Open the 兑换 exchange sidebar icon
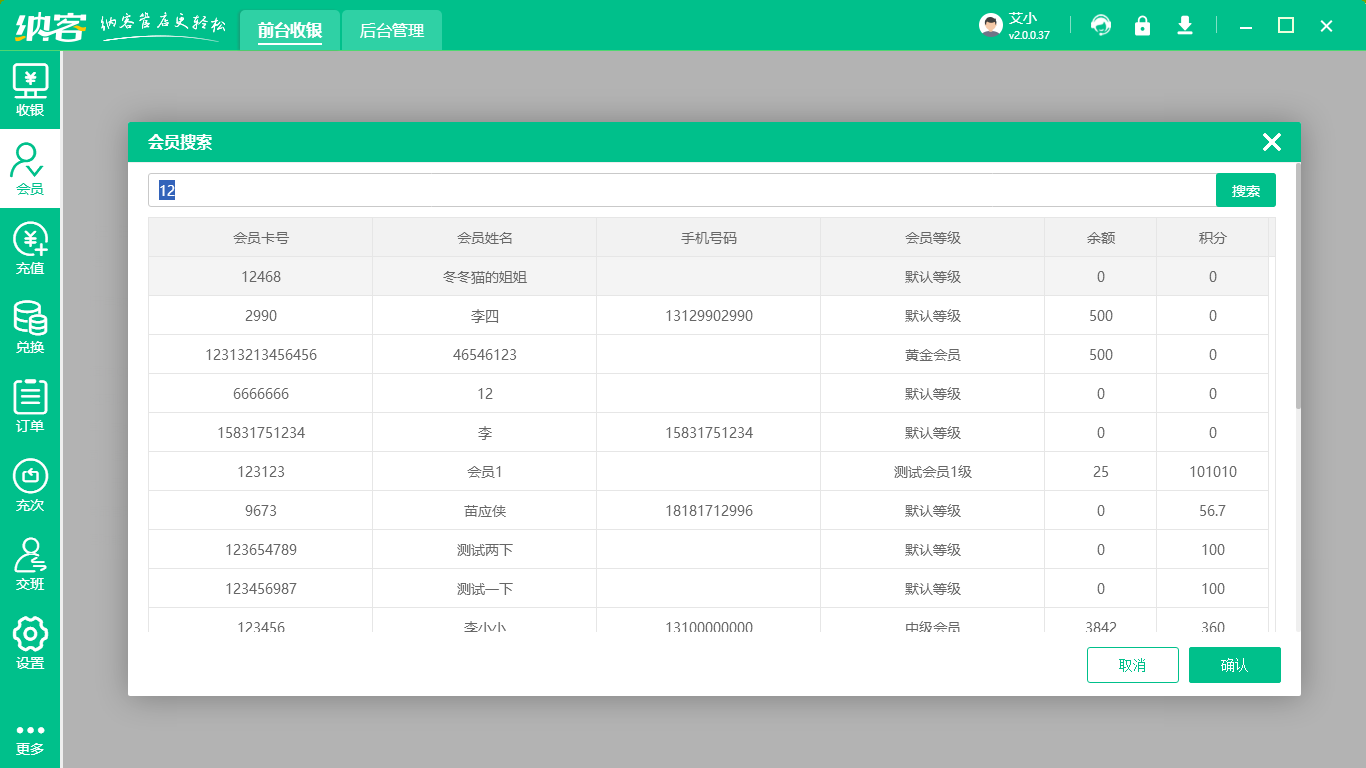 tap(30, 327)
